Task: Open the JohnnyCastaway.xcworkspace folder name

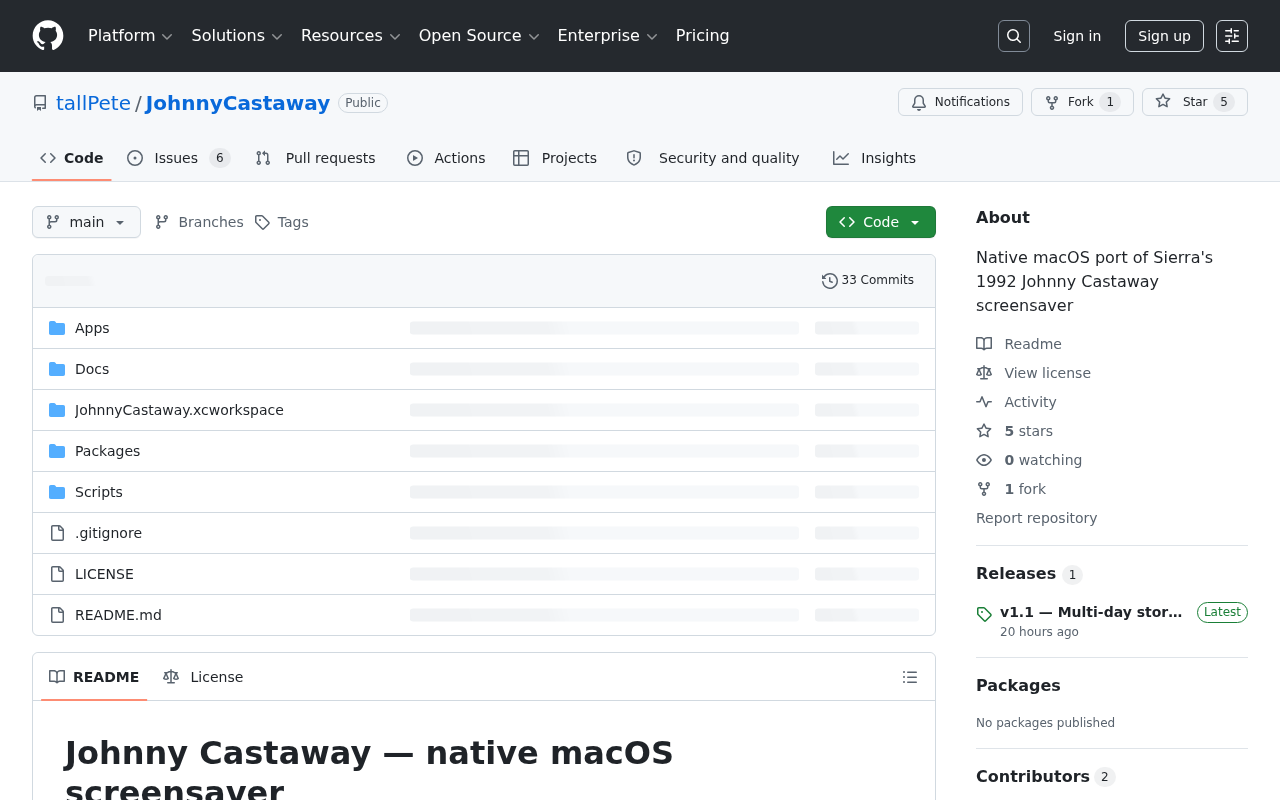Action: pos(179,410)
